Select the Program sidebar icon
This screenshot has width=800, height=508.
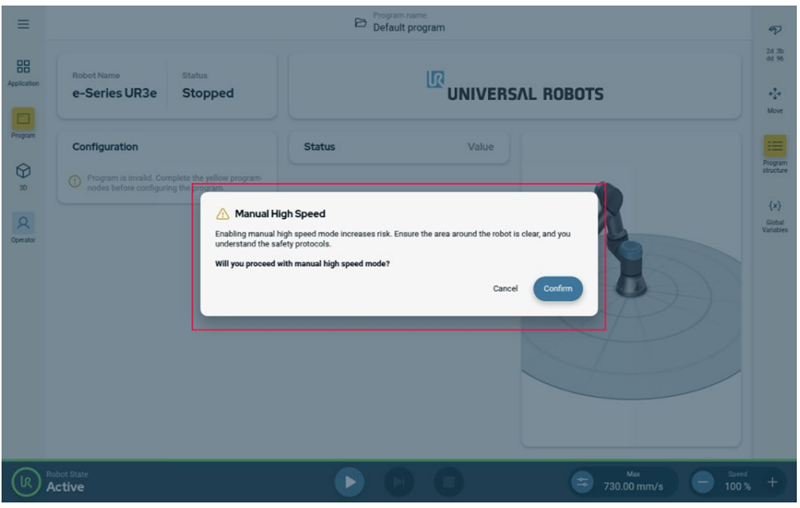23,122
